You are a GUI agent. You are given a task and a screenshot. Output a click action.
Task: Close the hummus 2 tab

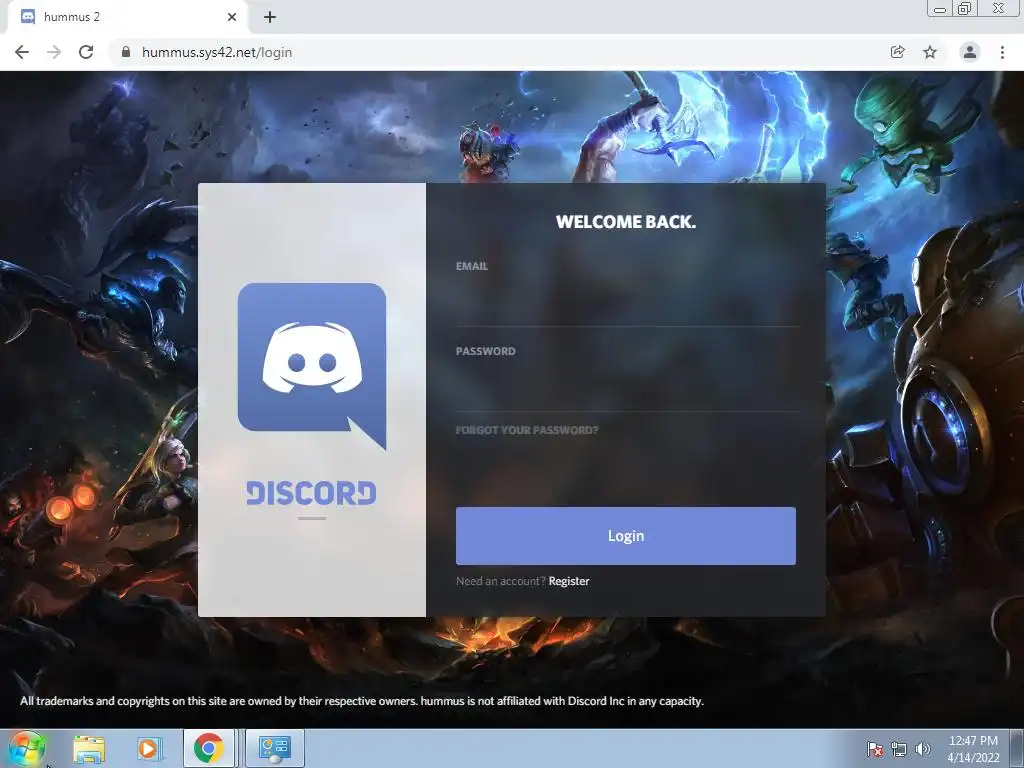232,17
